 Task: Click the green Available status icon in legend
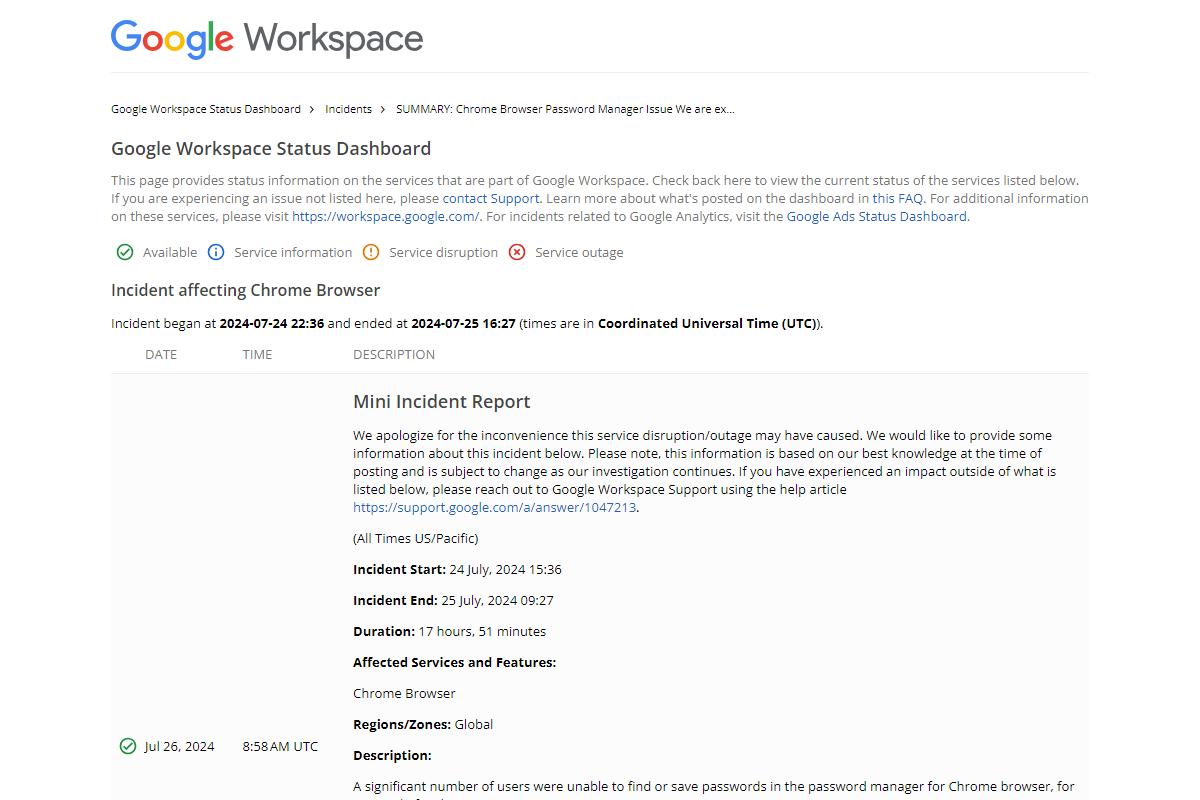[125, 252]
